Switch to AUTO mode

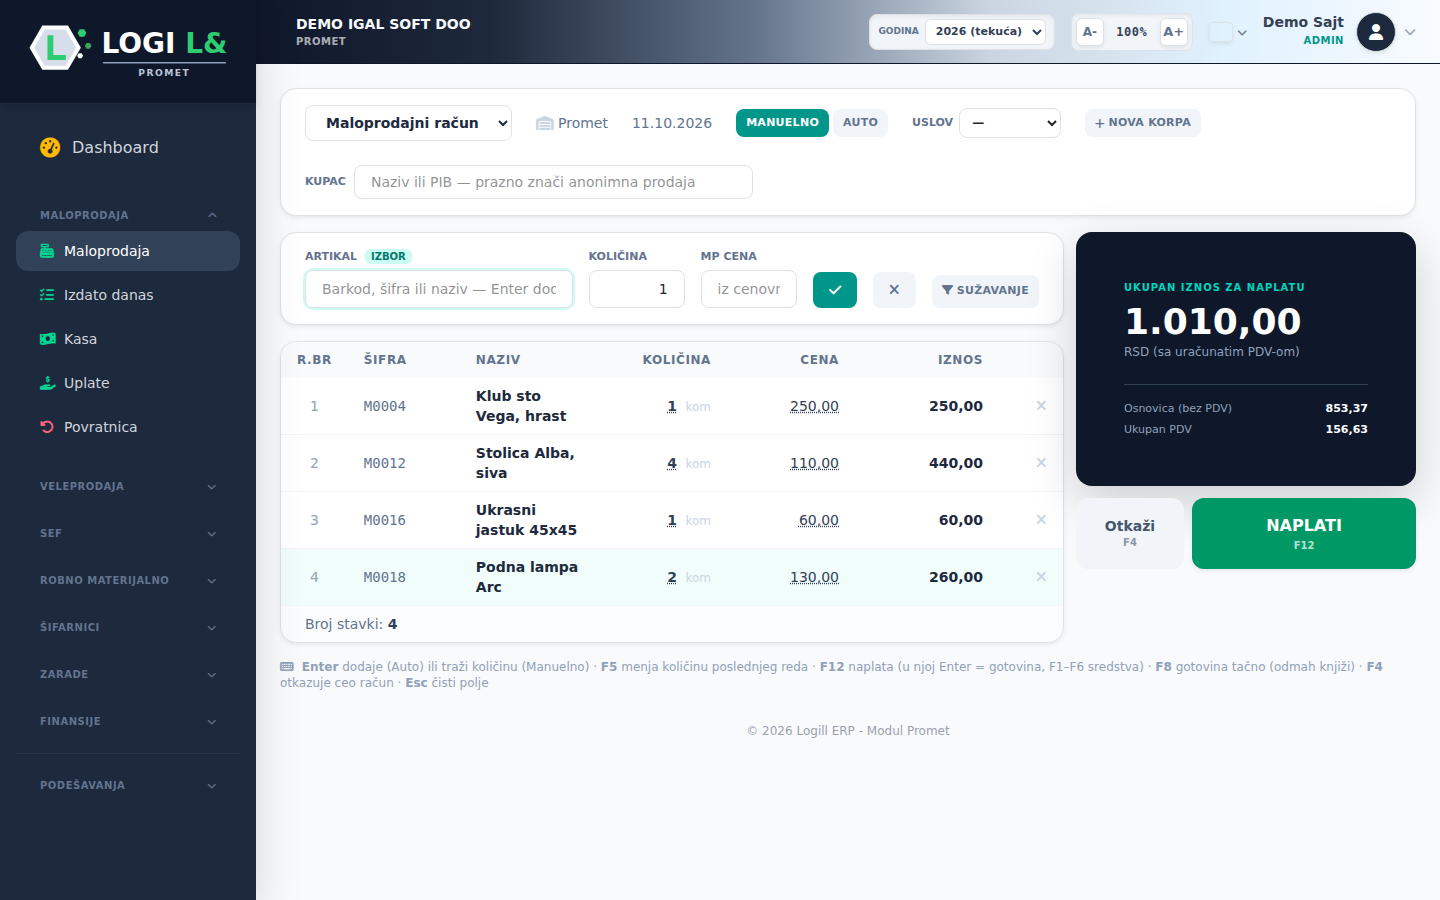tap(860, 122)
